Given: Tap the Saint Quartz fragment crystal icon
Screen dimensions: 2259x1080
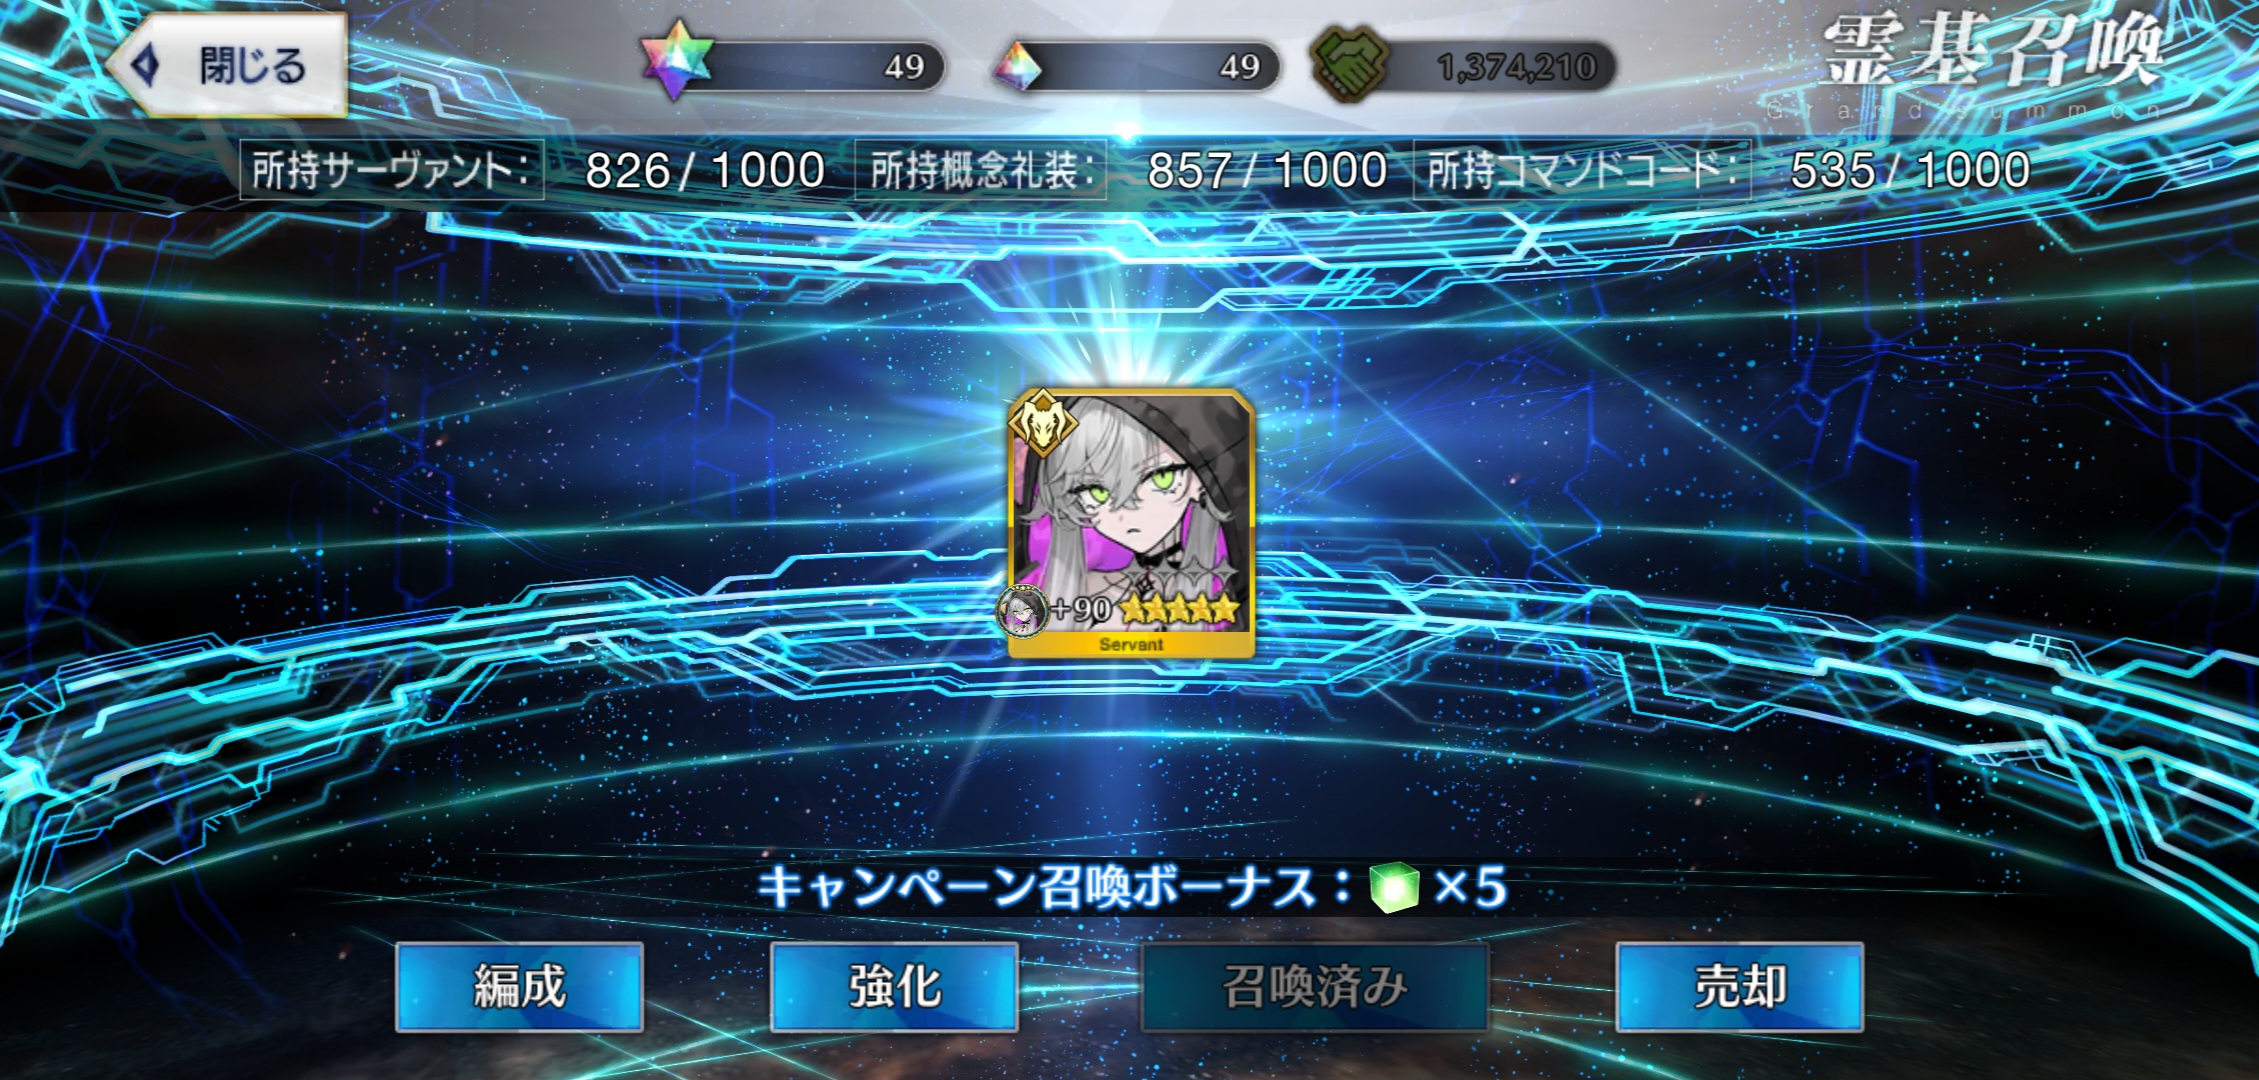Looking at the screenshot, I should coord(1017,67).
